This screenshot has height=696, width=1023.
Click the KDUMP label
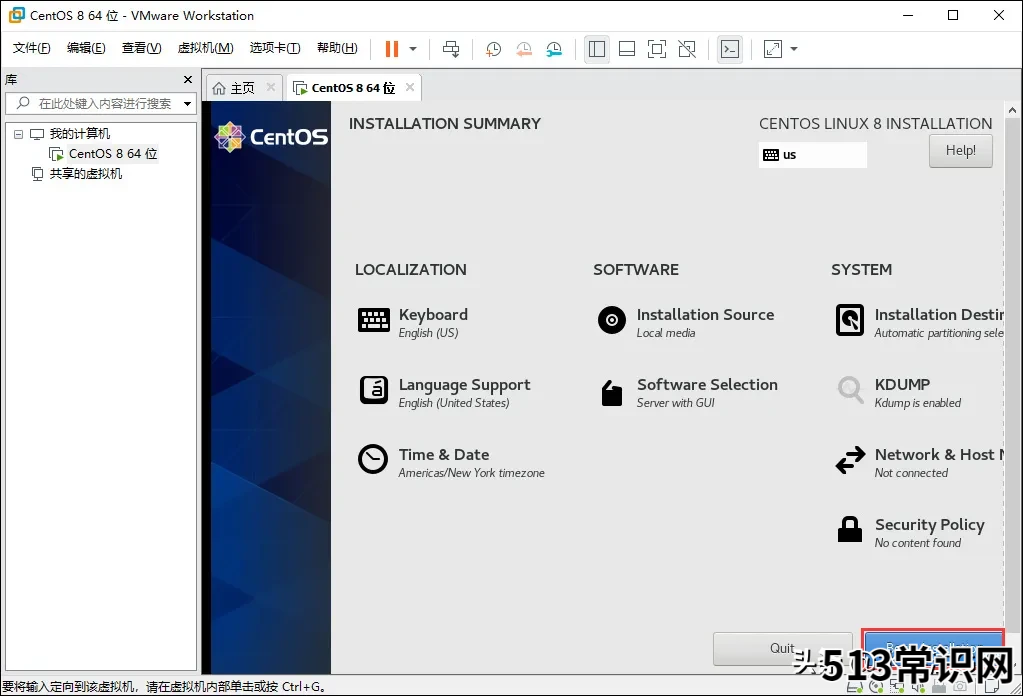pyautogui.click(x=902, y=384)
